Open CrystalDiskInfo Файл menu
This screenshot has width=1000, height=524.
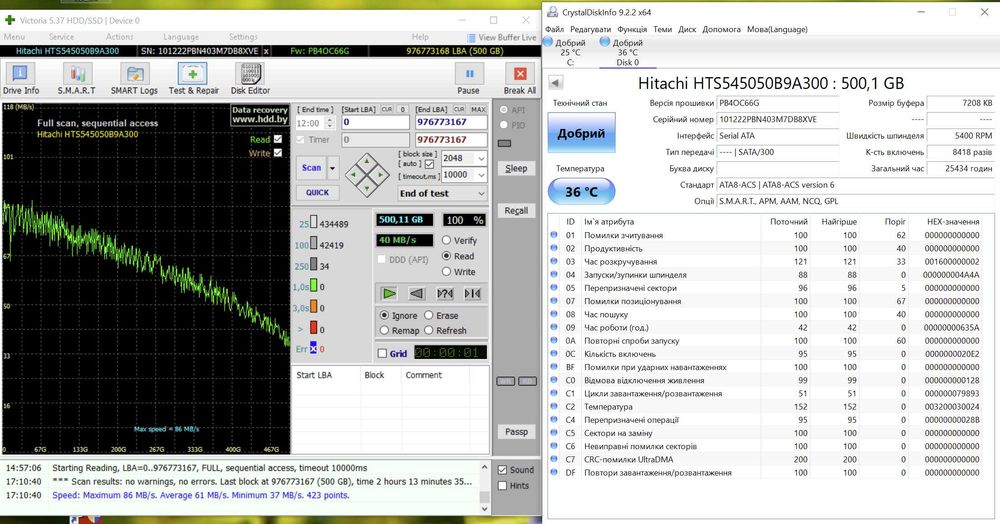[x=554, y=29]
